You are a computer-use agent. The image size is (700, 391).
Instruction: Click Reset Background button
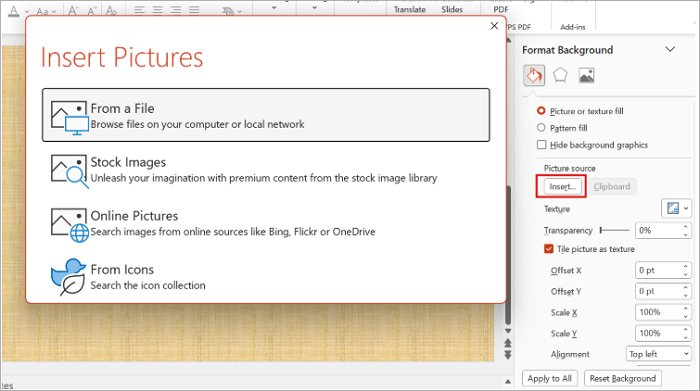(x=623, y=379)
